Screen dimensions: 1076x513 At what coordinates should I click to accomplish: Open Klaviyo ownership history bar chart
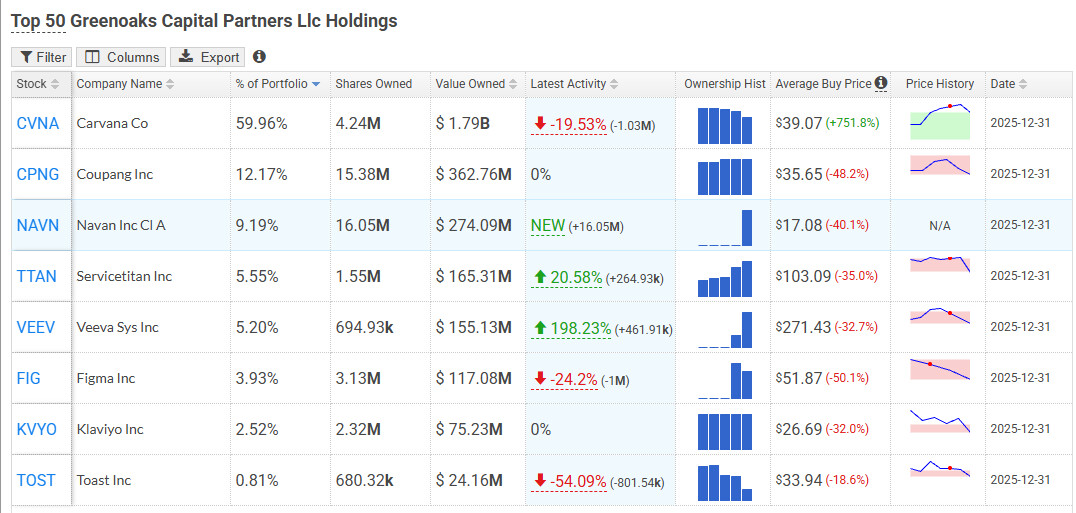tap(725, 431)
